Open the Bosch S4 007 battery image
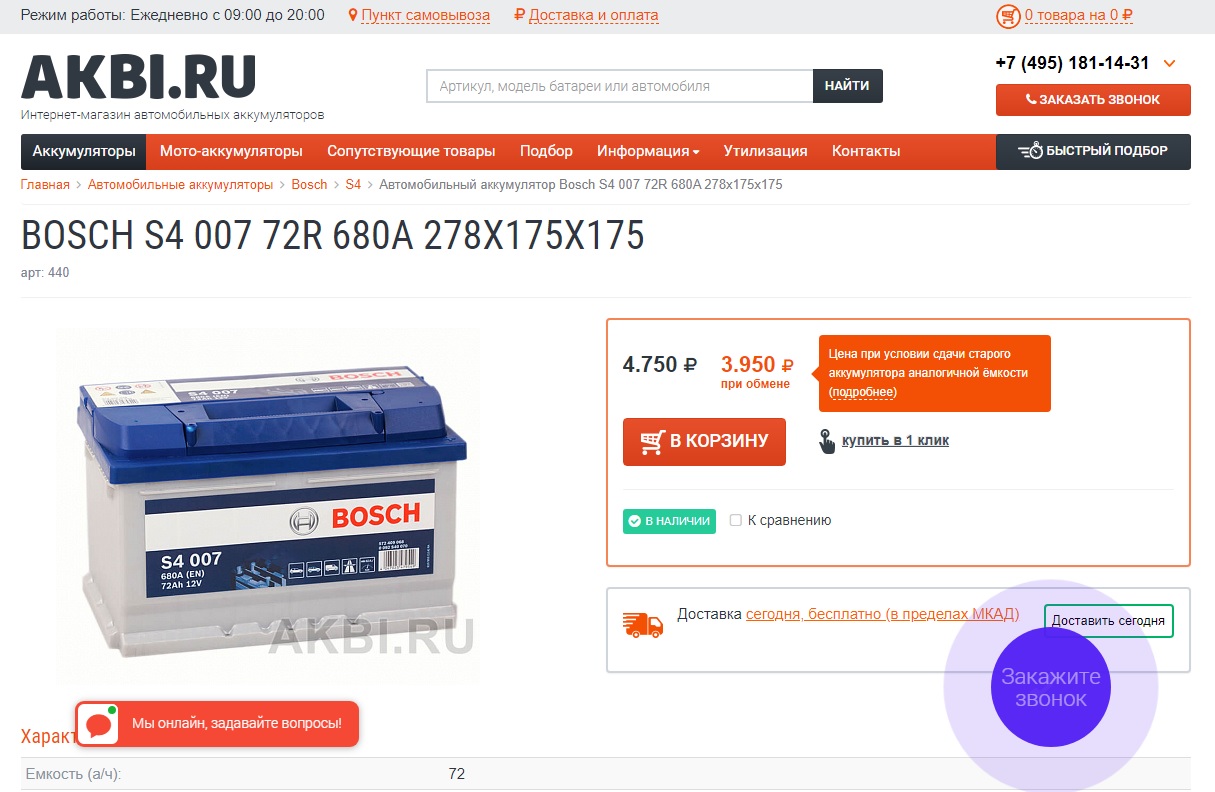The image size is (1215, 792). tap(268, 507)
